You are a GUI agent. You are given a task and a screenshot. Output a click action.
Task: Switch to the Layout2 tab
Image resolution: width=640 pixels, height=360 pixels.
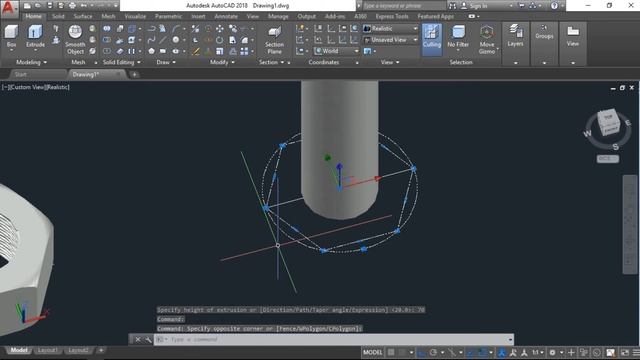point(78,350)
